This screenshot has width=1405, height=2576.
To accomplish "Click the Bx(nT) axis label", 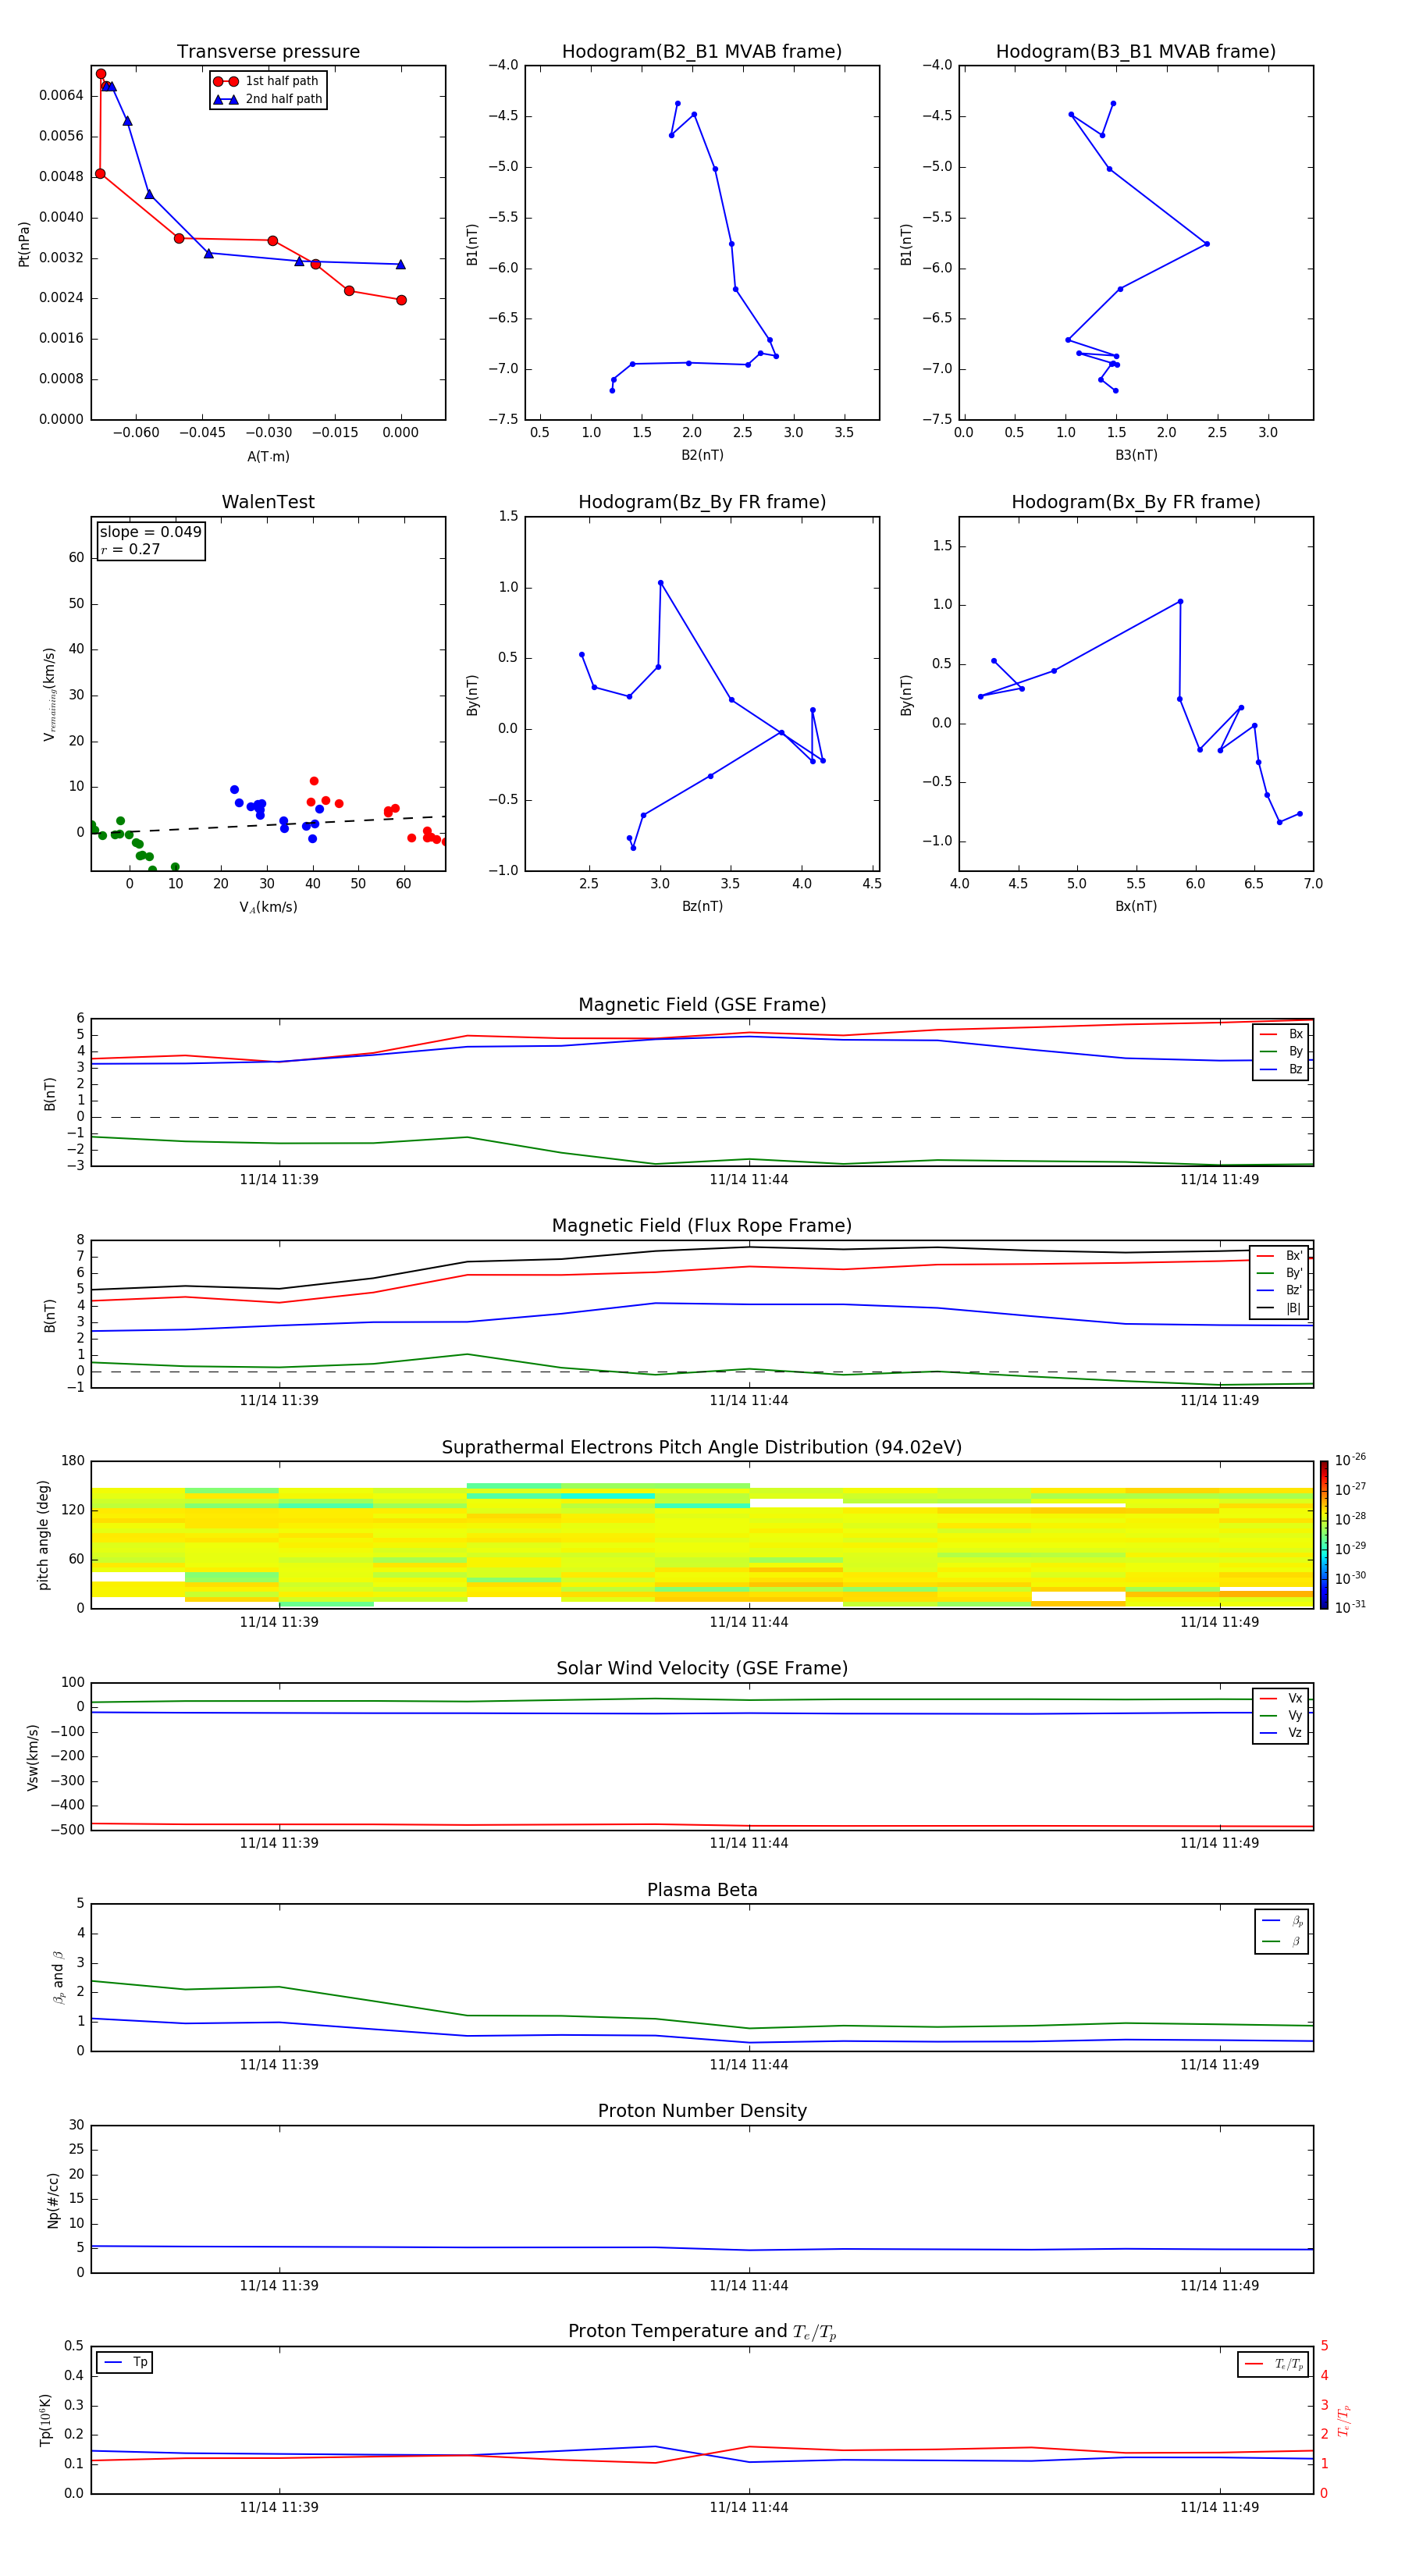I will [x=1136, y=906].
